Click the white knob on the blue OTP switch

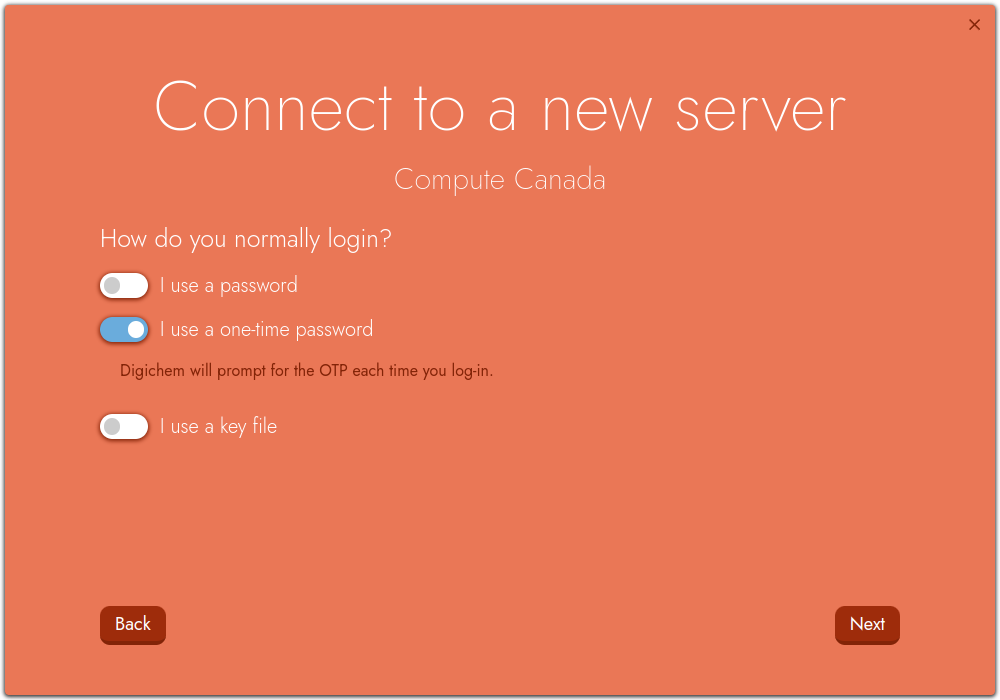pyautogui.click(x=136, y=329)
